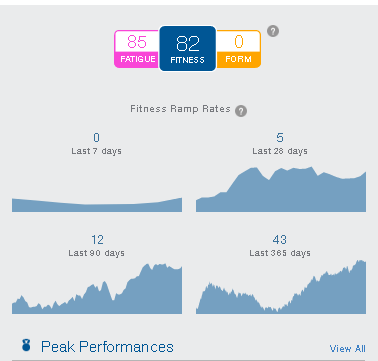Click the help icon beside Form badge

click(x=273, y=31)
